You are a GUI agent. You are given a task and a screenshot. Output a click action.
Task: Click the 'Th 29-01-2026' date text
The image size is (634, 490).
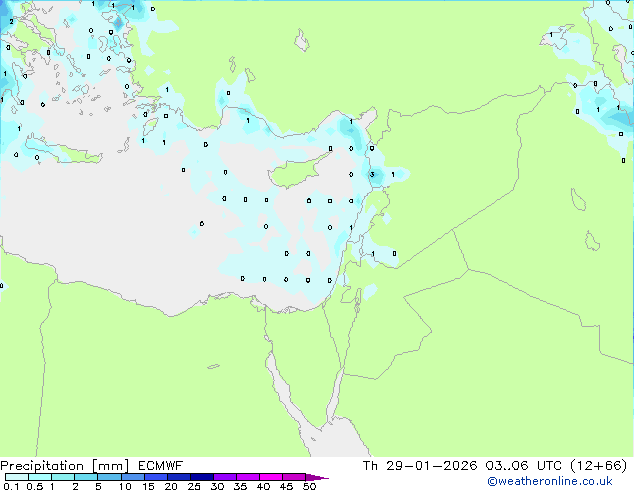(x=420, y=466)
